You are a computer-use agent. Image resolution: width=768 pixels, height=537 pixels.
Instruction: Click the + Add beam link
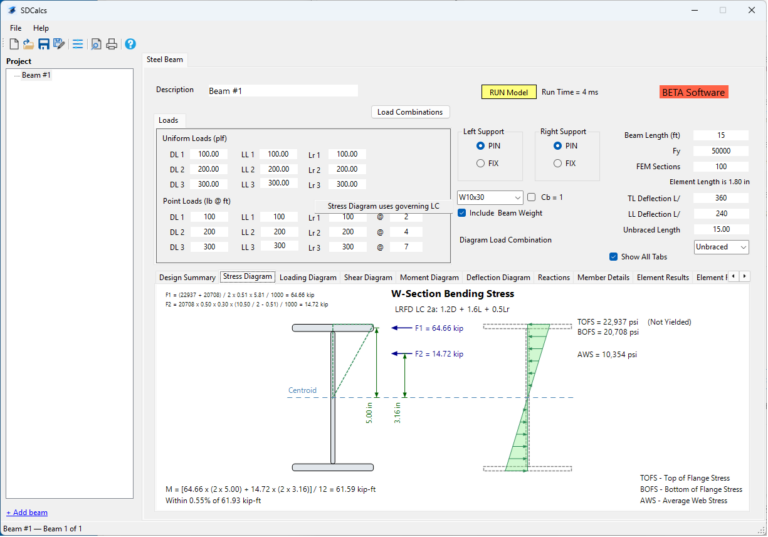27,513
